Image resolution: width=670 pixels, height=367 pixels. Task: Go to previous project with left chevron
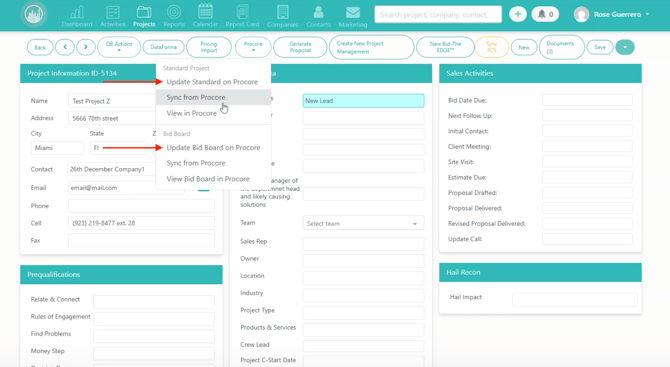pyautogui.click(x=65, y=47)
